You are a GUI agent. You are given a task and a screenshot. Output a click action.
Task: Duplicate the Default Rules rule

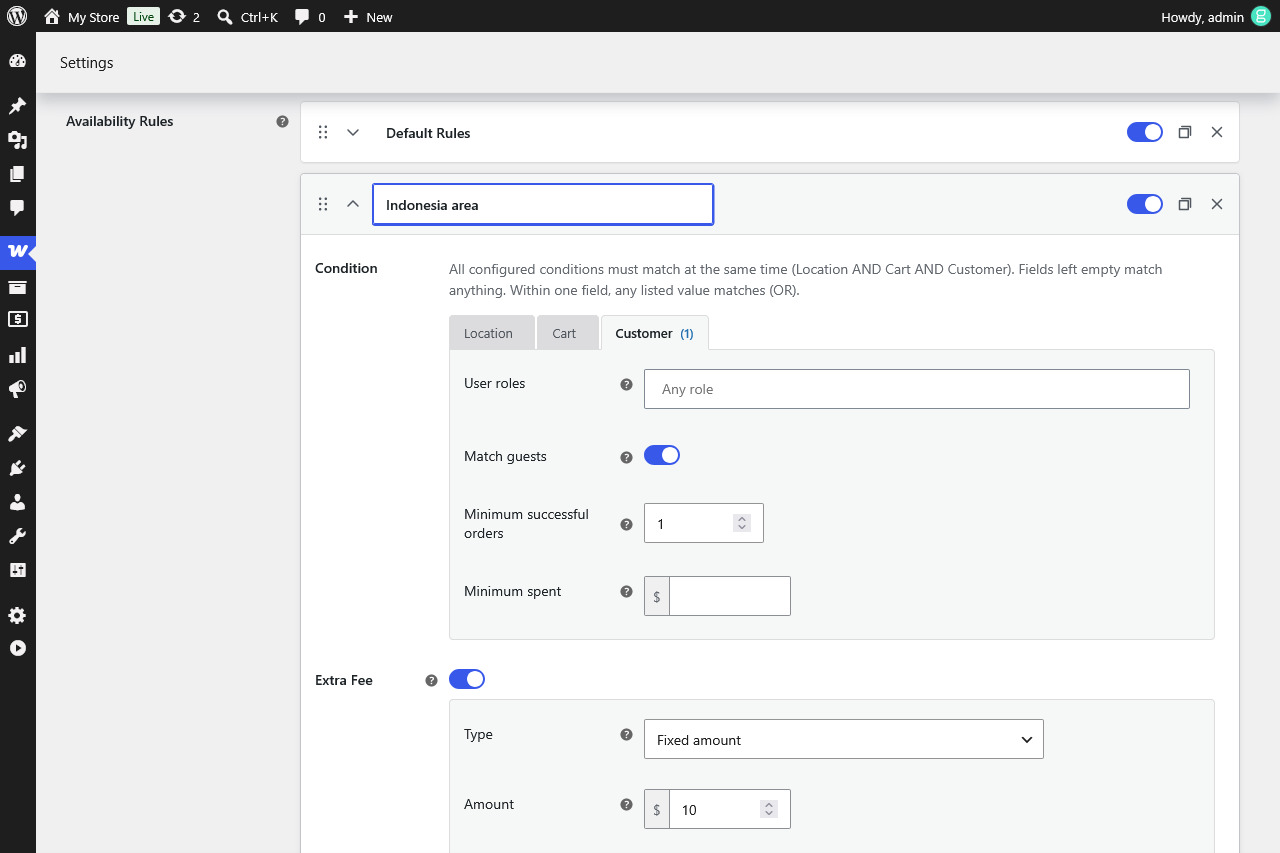point(1185,132)
